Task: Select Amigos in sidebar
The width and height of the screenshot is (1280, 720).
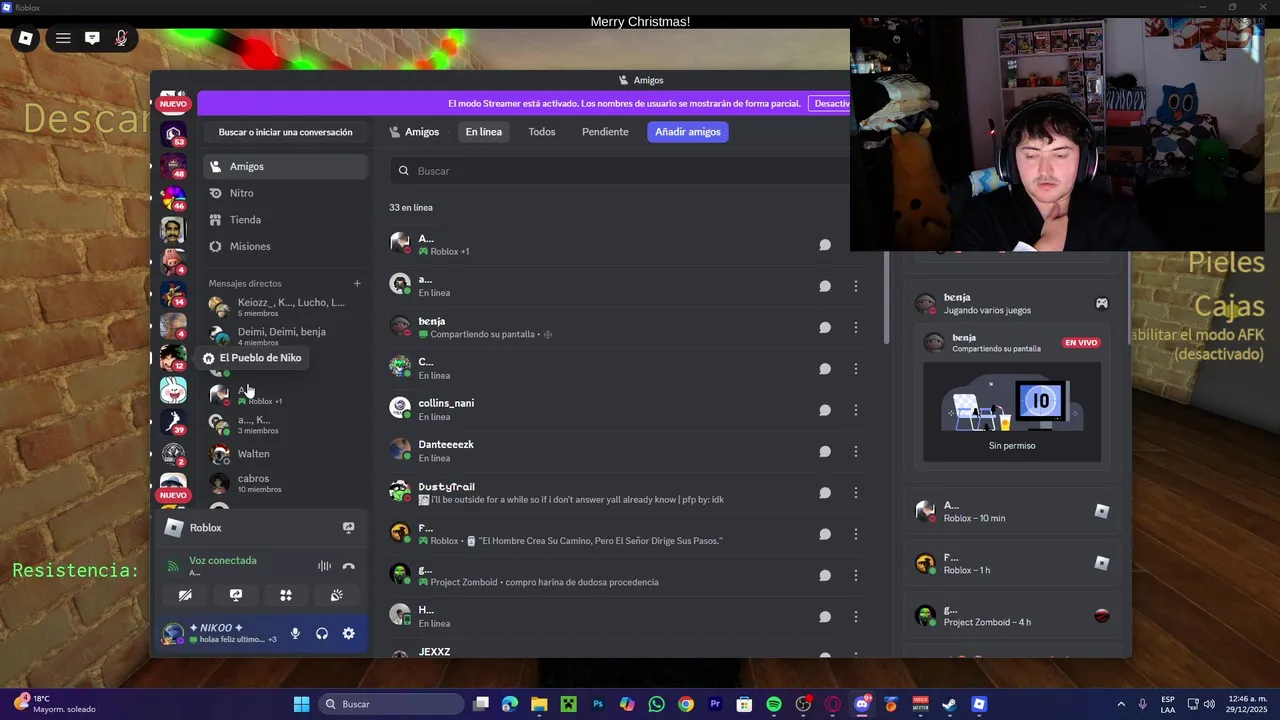Action: tap(285, 167)
